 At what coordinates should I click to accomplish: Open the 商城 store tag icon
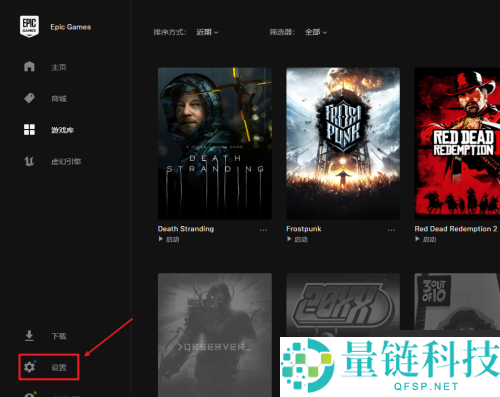29,98
